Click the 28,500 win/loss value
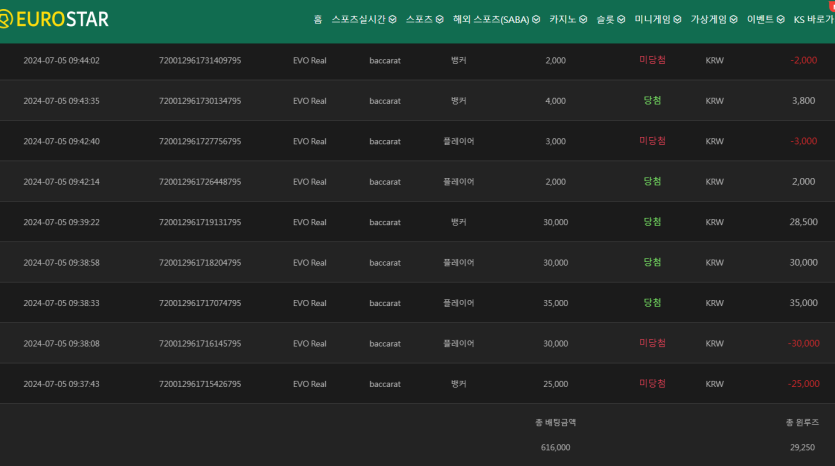Screen dimensions: 835x466 804,223
